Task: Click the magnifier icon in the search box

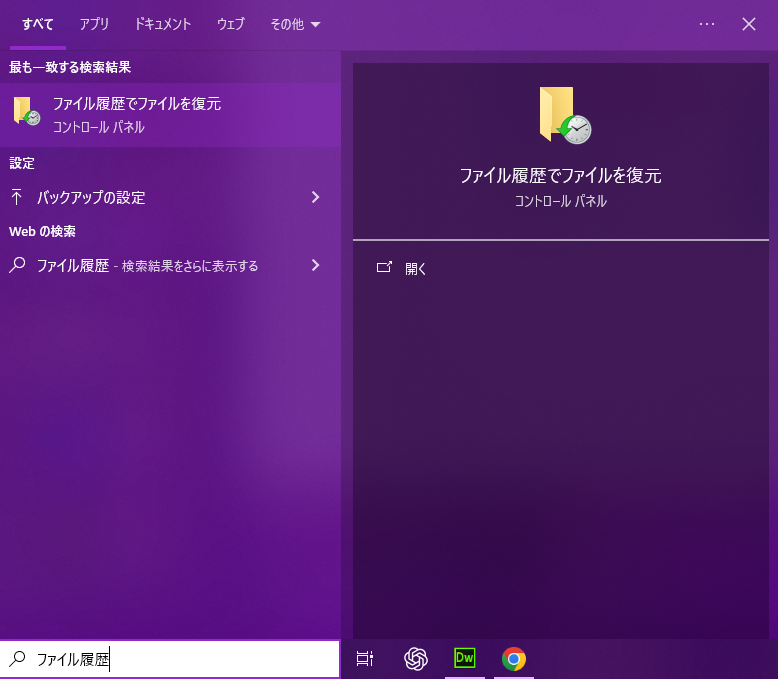Action: (x=17, y=659)
